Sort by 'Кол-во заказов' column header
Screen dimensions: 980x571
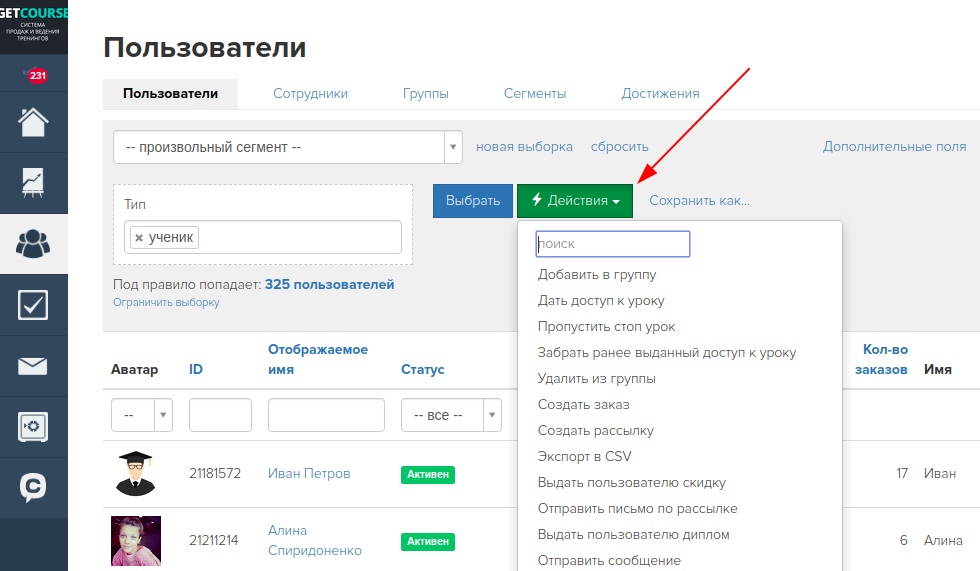click(x=881, y=359)
